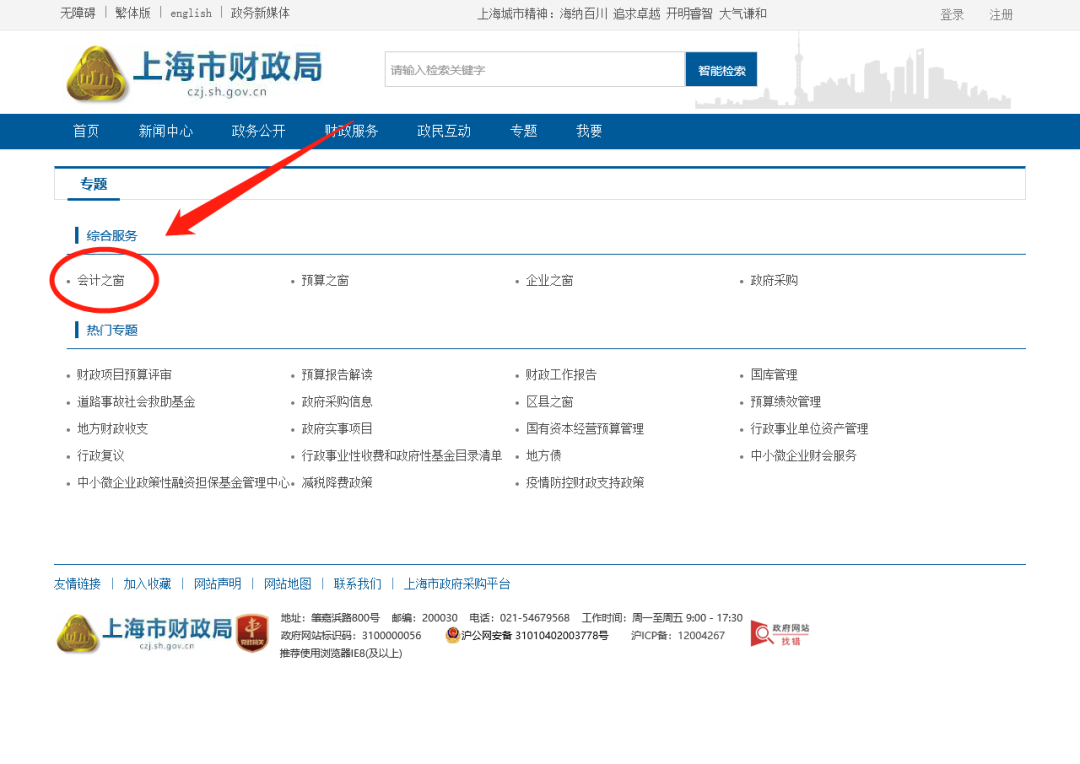
Task: Open 行政复议 topic
Action: 101,455
